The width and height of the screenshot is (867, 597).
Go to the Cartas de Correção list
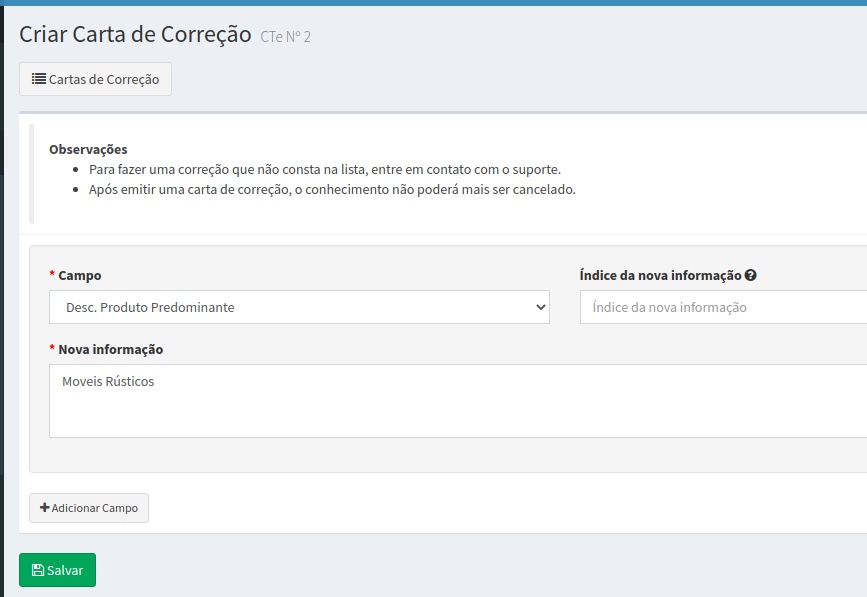pyautogui.click(x=96, y=79)
